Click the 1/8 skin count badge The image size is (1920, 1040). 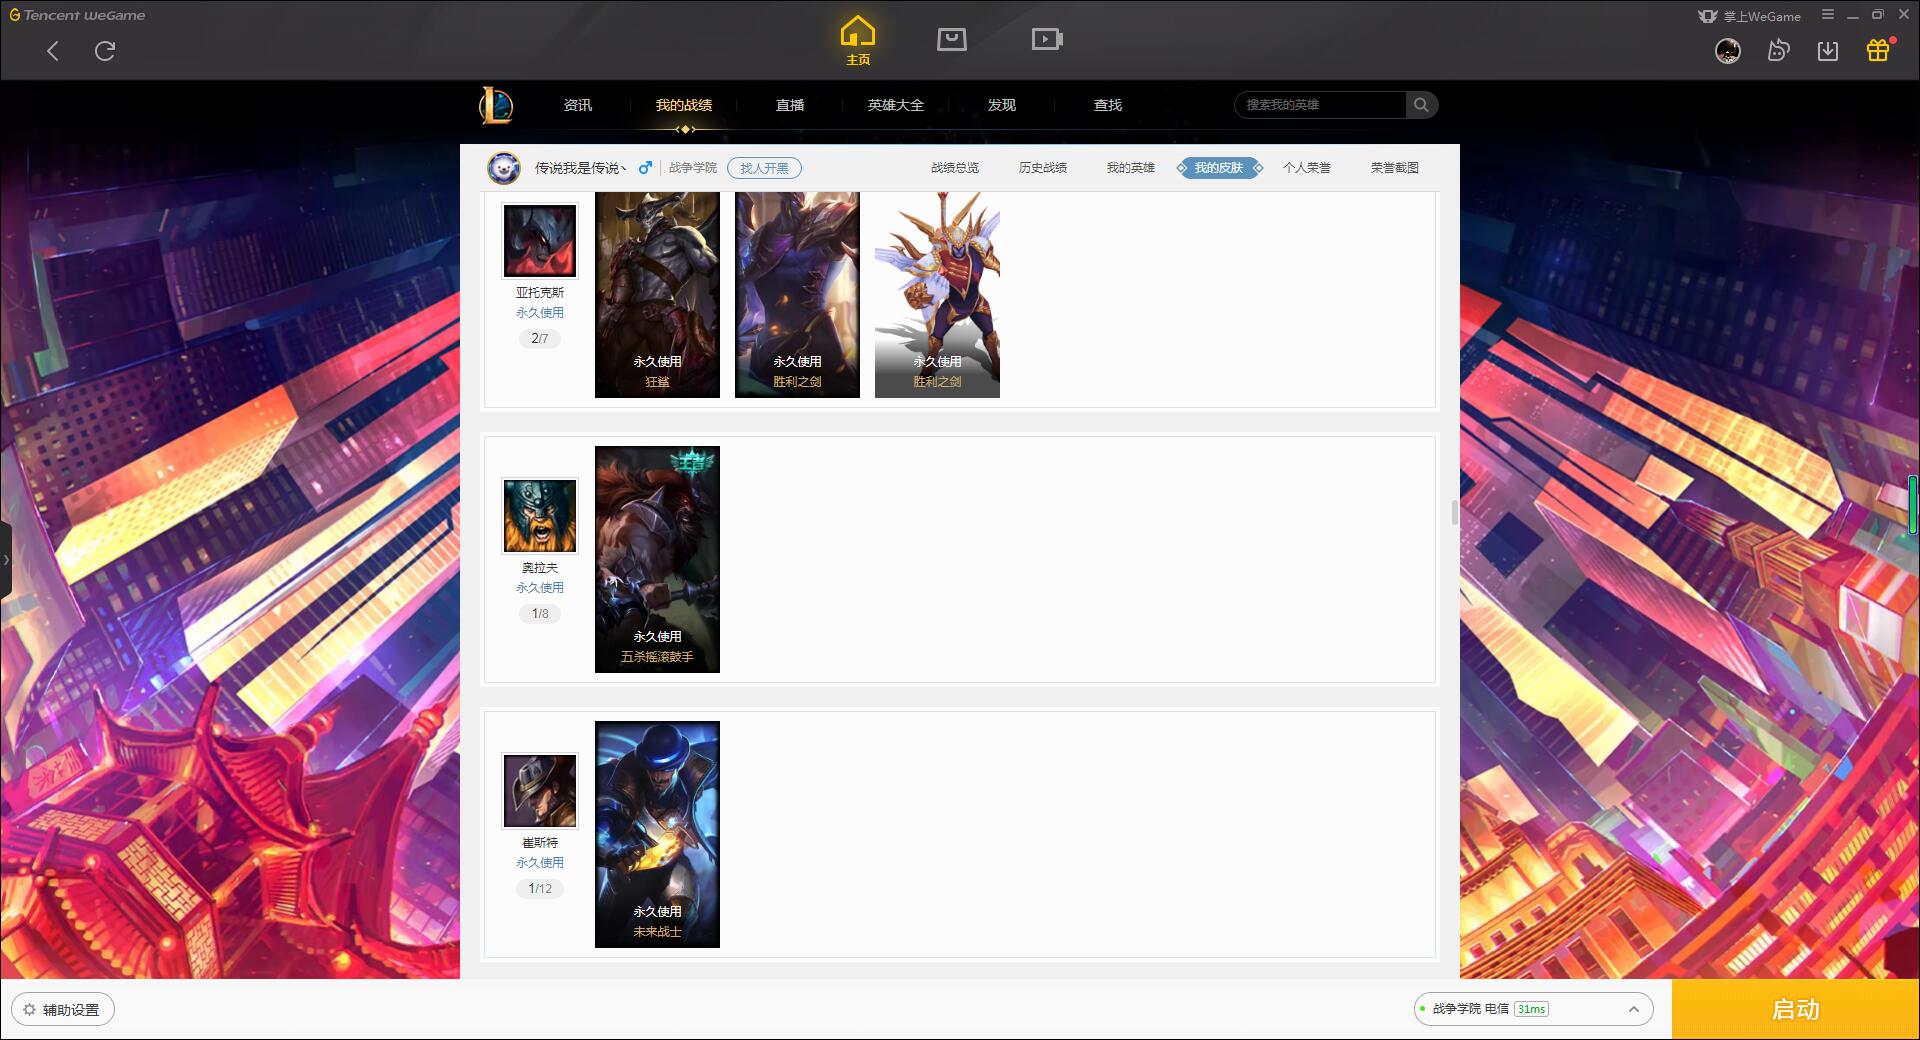tap(540, 614)
